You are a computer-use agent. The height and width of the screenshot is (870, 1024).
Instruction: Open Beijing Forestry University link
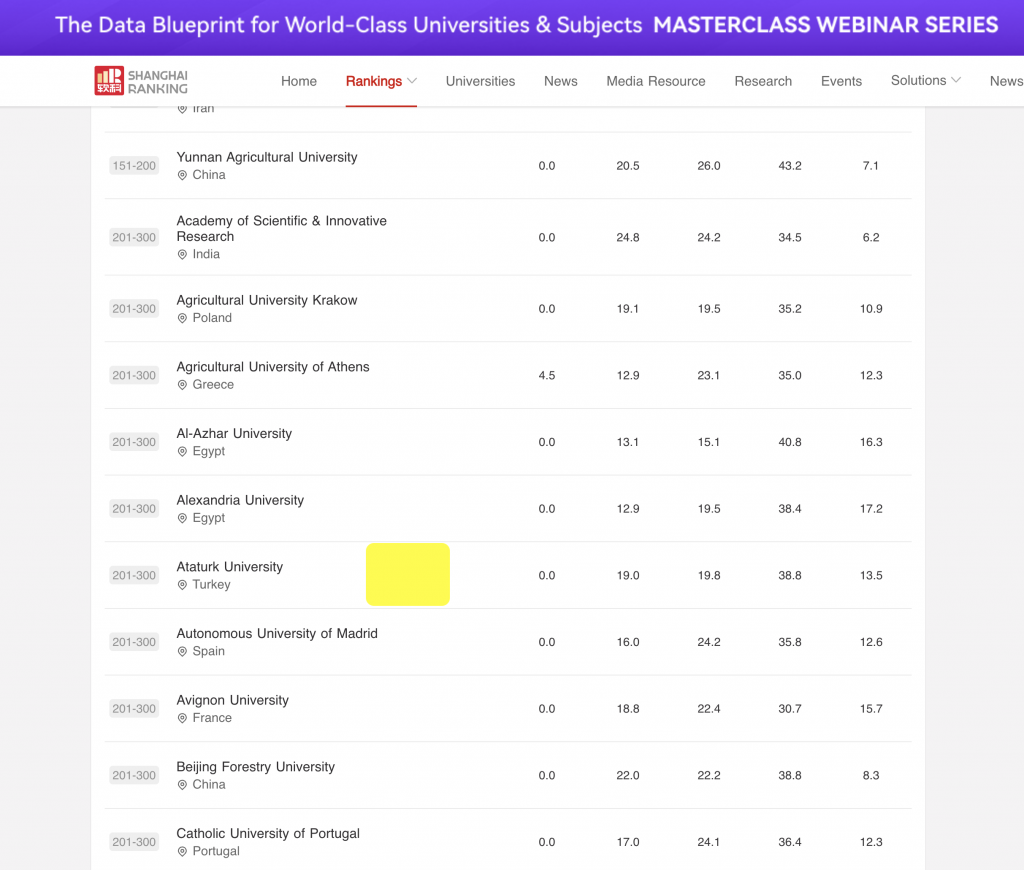(x=255, y=767)
